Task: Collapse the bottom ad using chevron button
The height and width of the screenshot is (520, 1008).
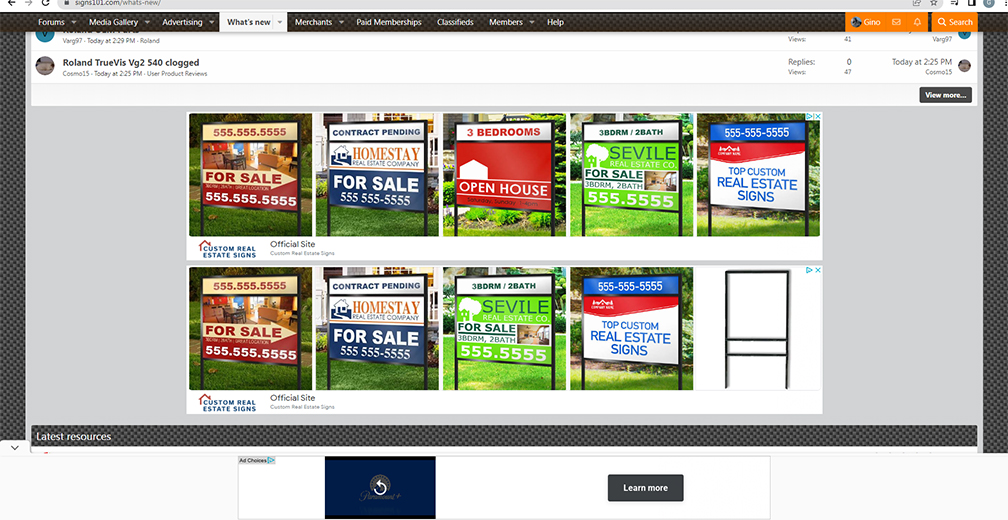Action: click(x=15, y=447)
